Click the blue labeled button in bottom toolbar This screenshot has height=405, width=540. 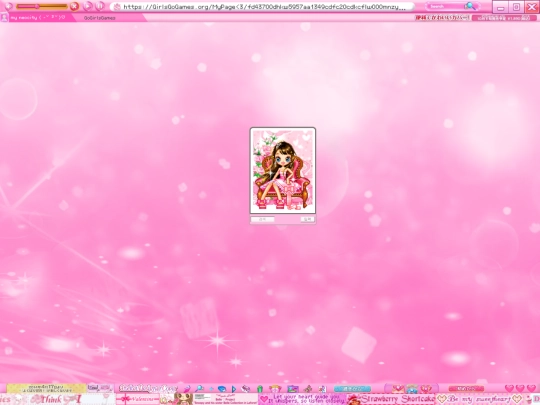point(352,389)
